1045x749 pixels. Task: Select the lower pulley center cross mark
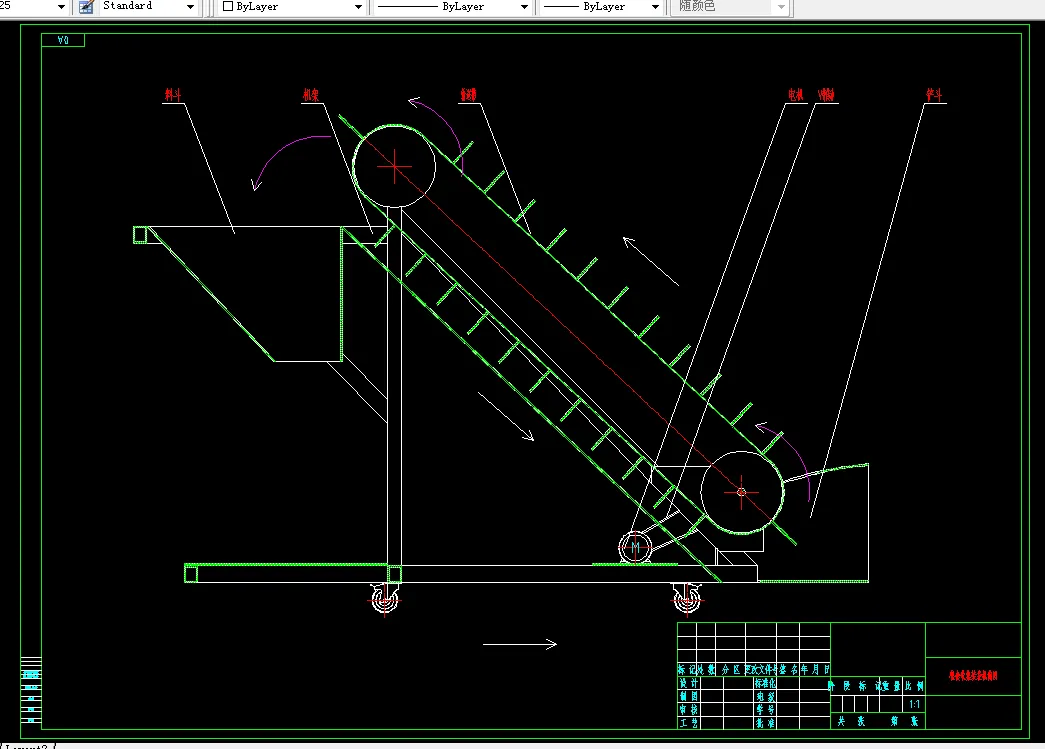(x=741, y=492)
